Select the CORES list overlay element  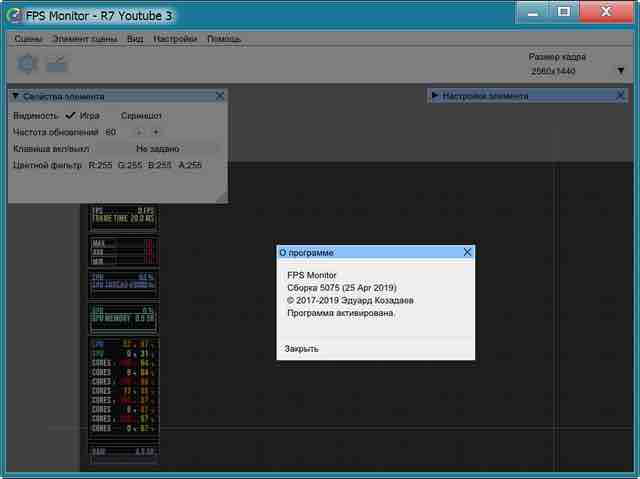[124, 386]
